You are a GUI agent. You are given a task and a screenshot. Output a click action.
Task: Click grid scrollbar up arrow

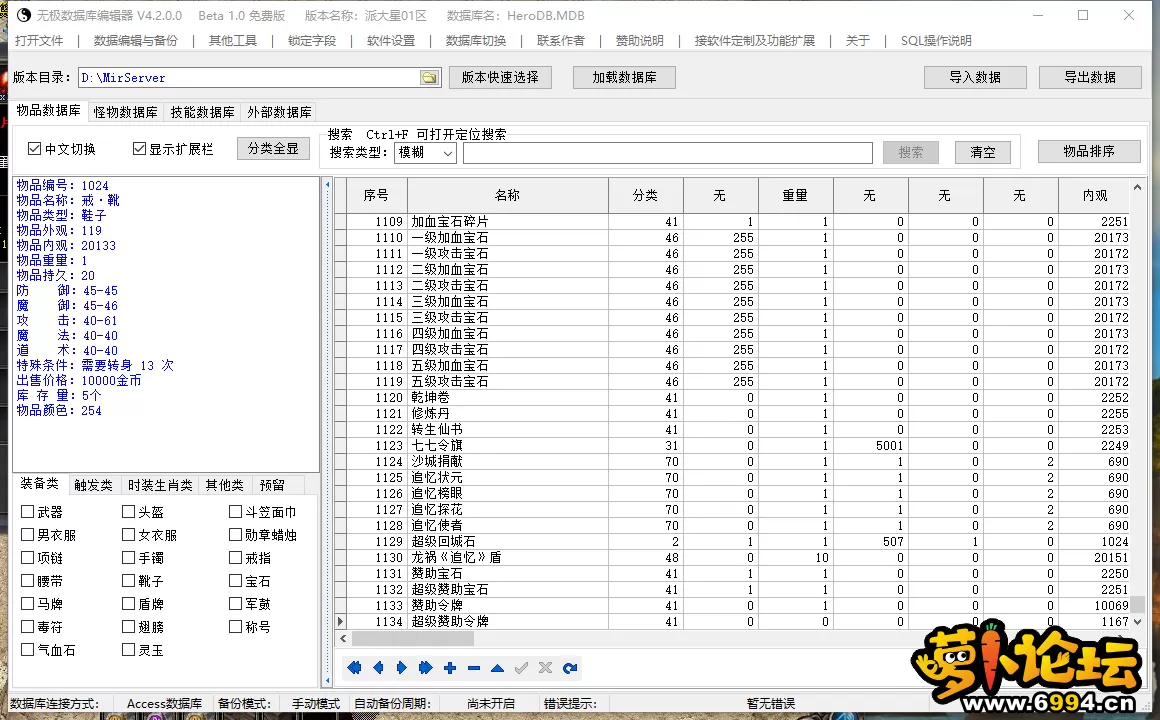(x=1138, y=187)
